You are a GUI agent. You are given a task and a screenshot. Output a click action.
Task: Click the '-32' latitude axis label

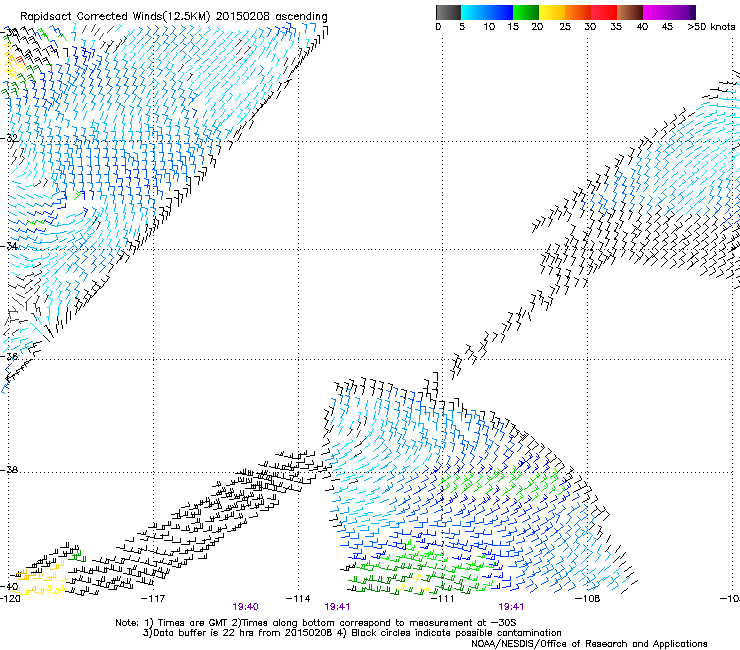(x=9, y=138)
